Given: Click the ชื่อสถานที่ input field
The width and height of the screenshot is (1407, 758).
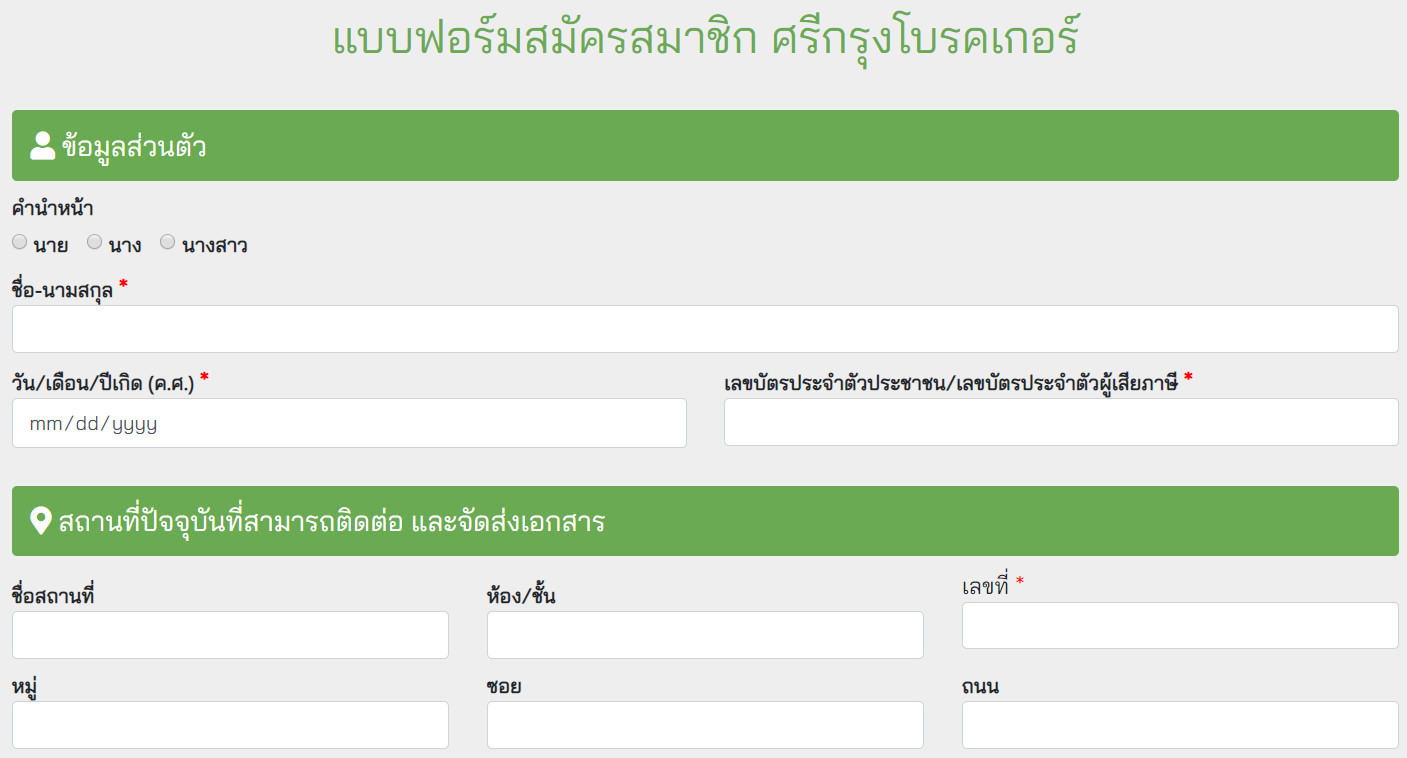Looking at the screenshot, I should tap(230, 635).
